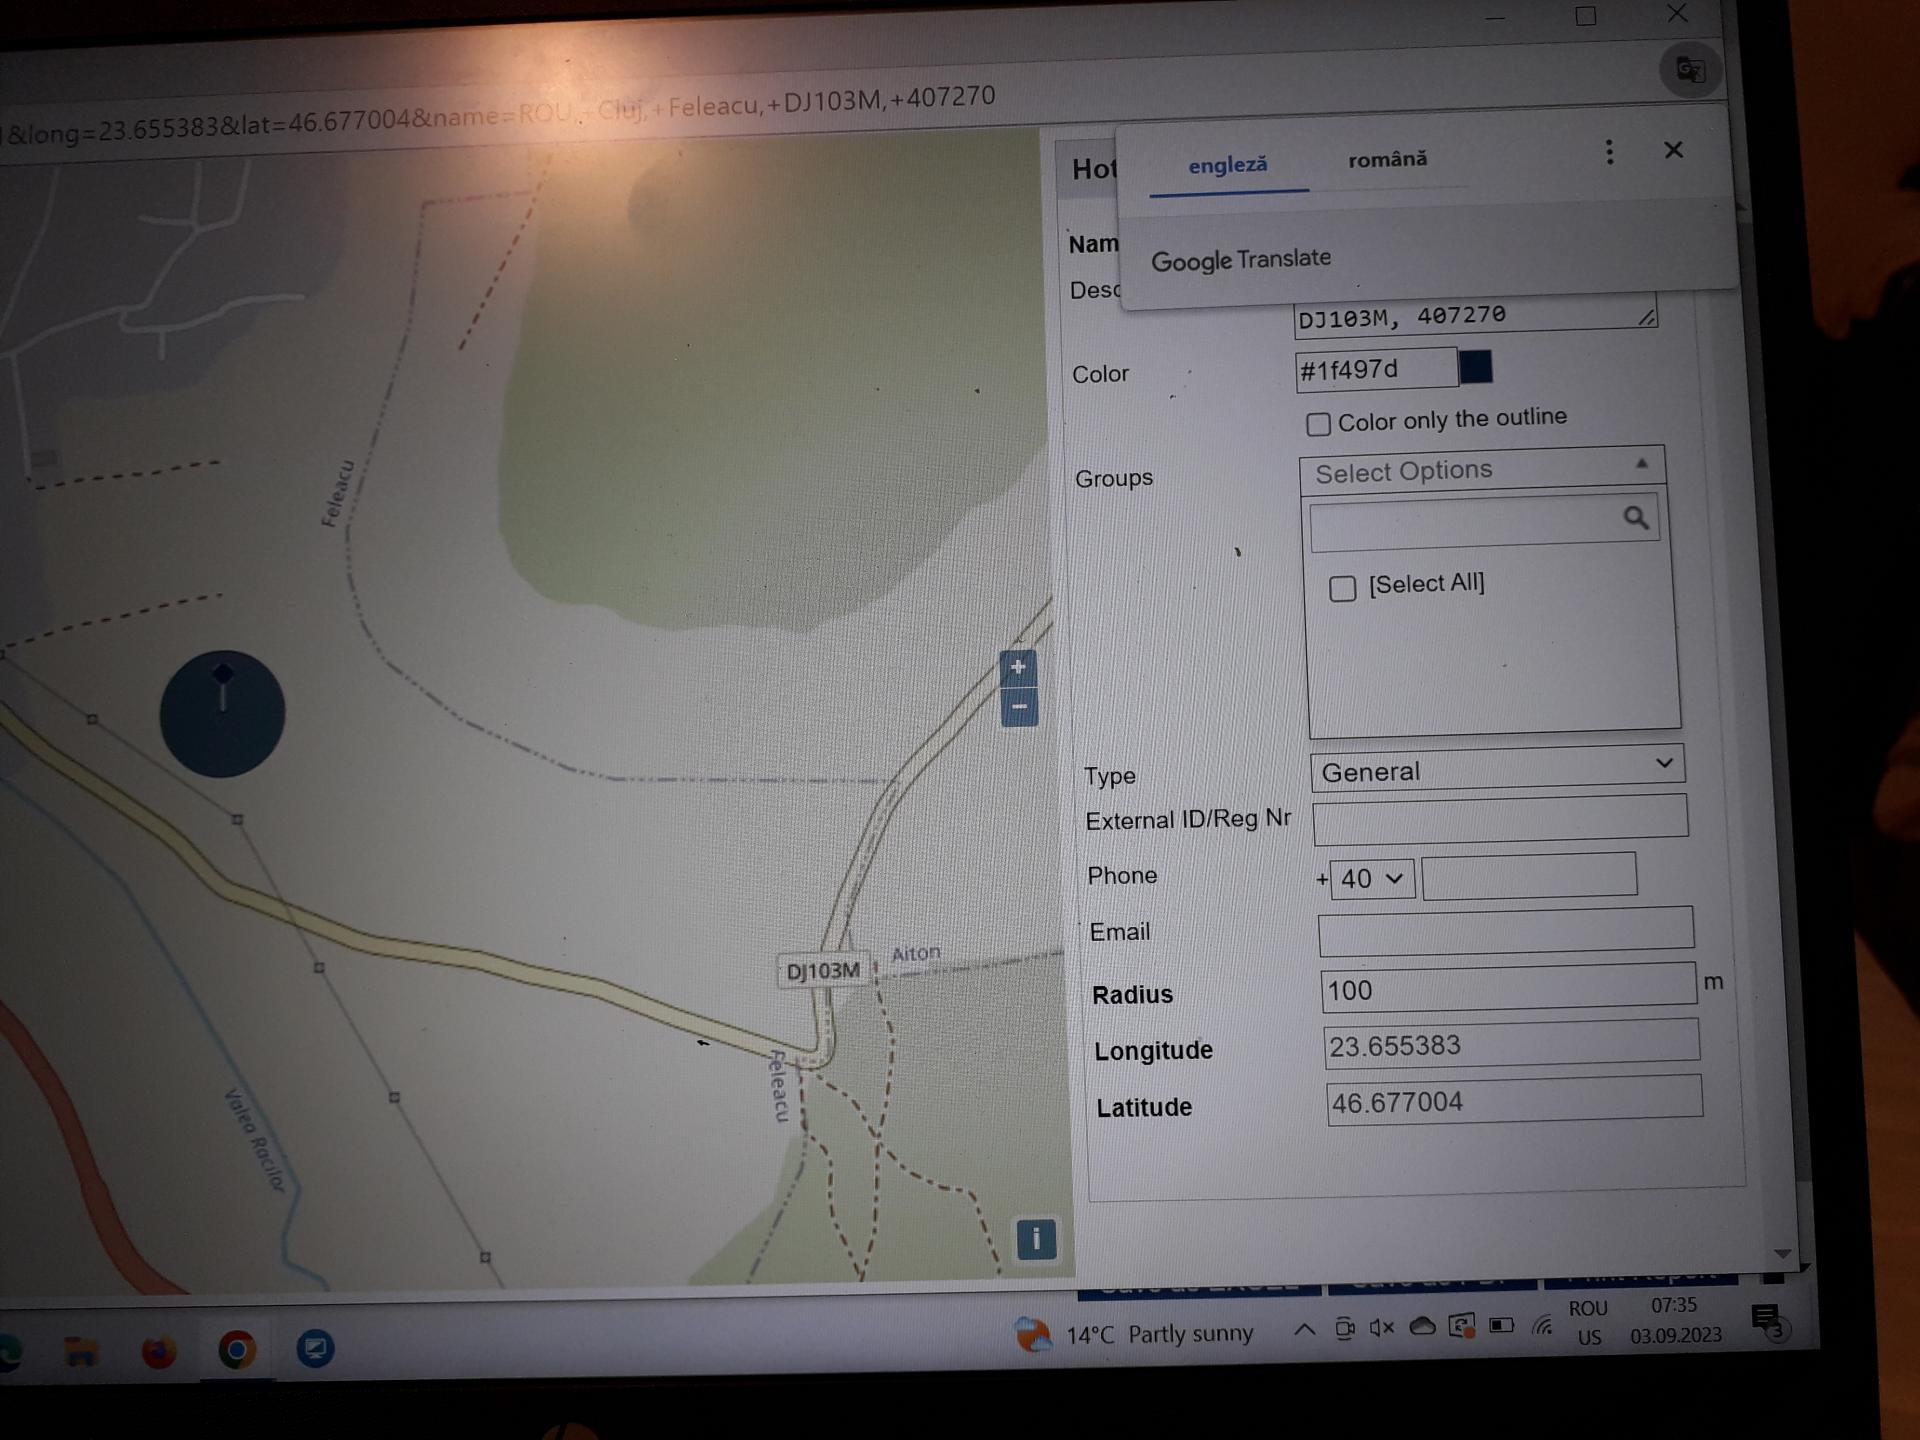Switch to the engleză translation tab

pos(1228,165)
